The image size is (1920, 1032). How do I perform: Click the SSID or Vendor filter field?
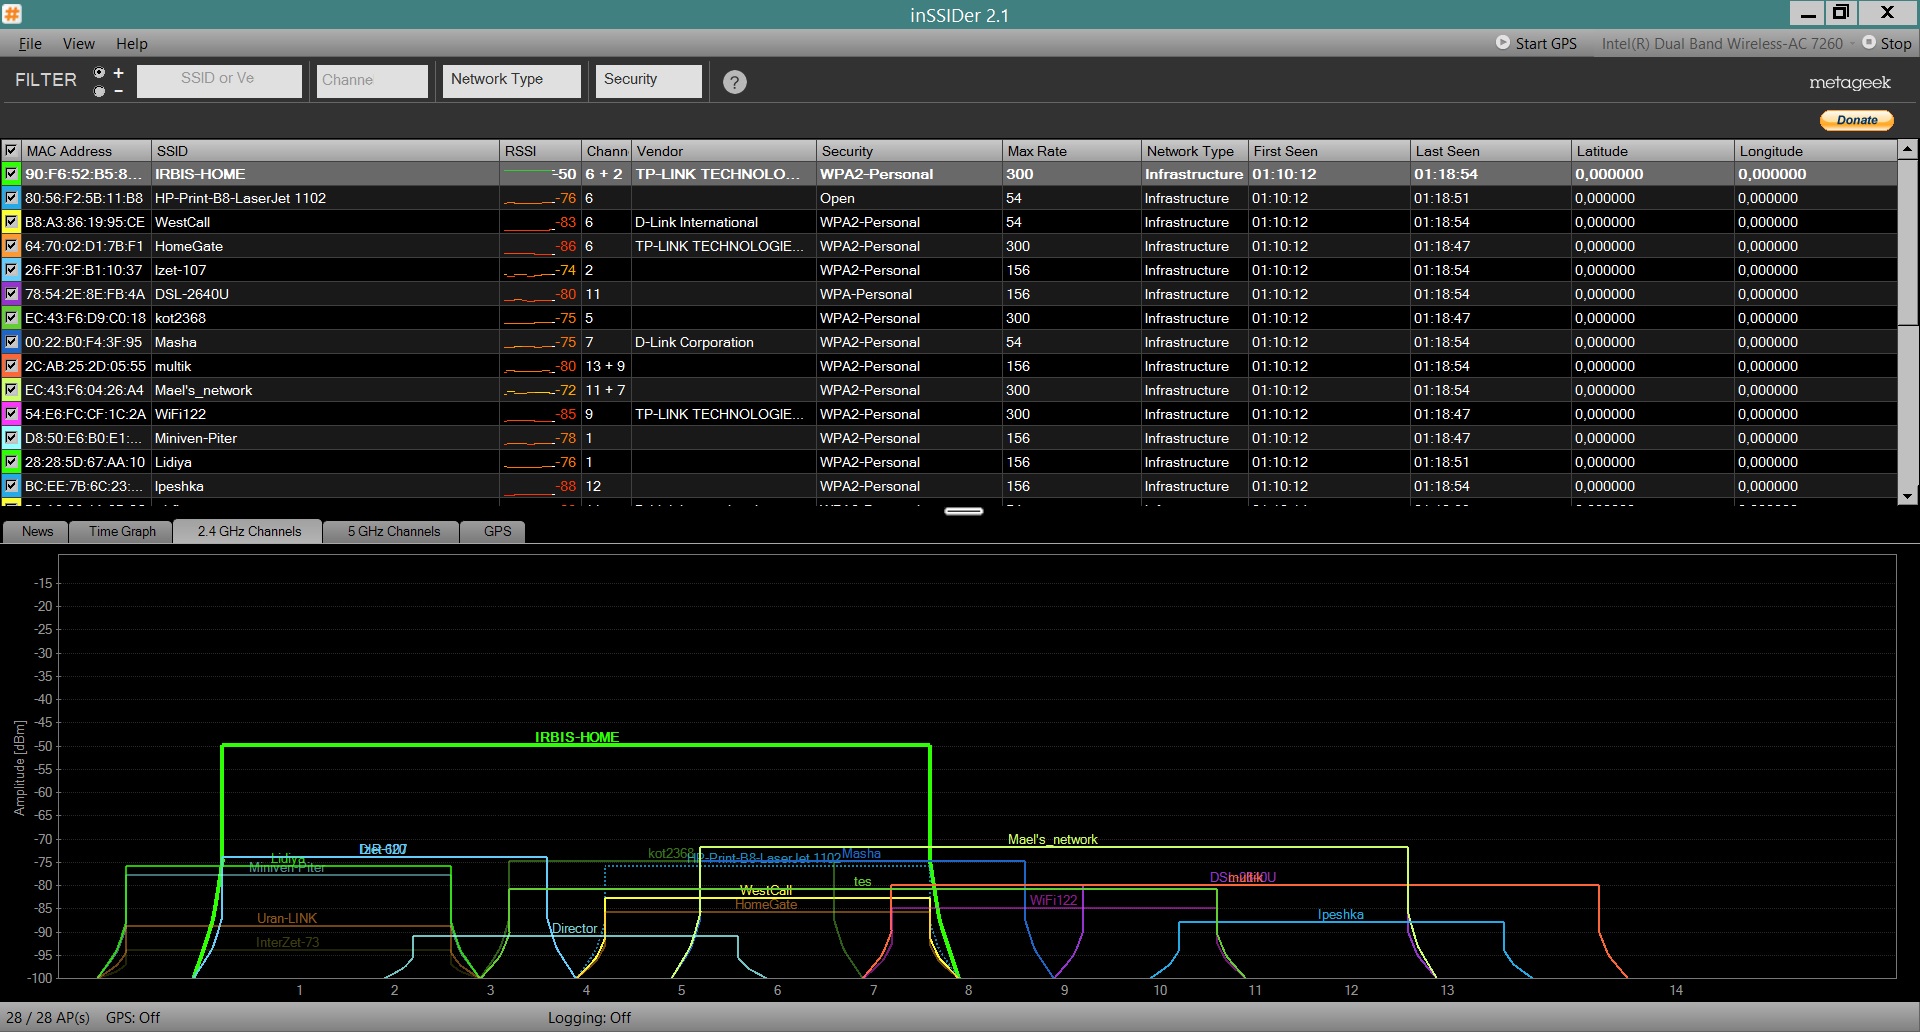click(219, 80)
